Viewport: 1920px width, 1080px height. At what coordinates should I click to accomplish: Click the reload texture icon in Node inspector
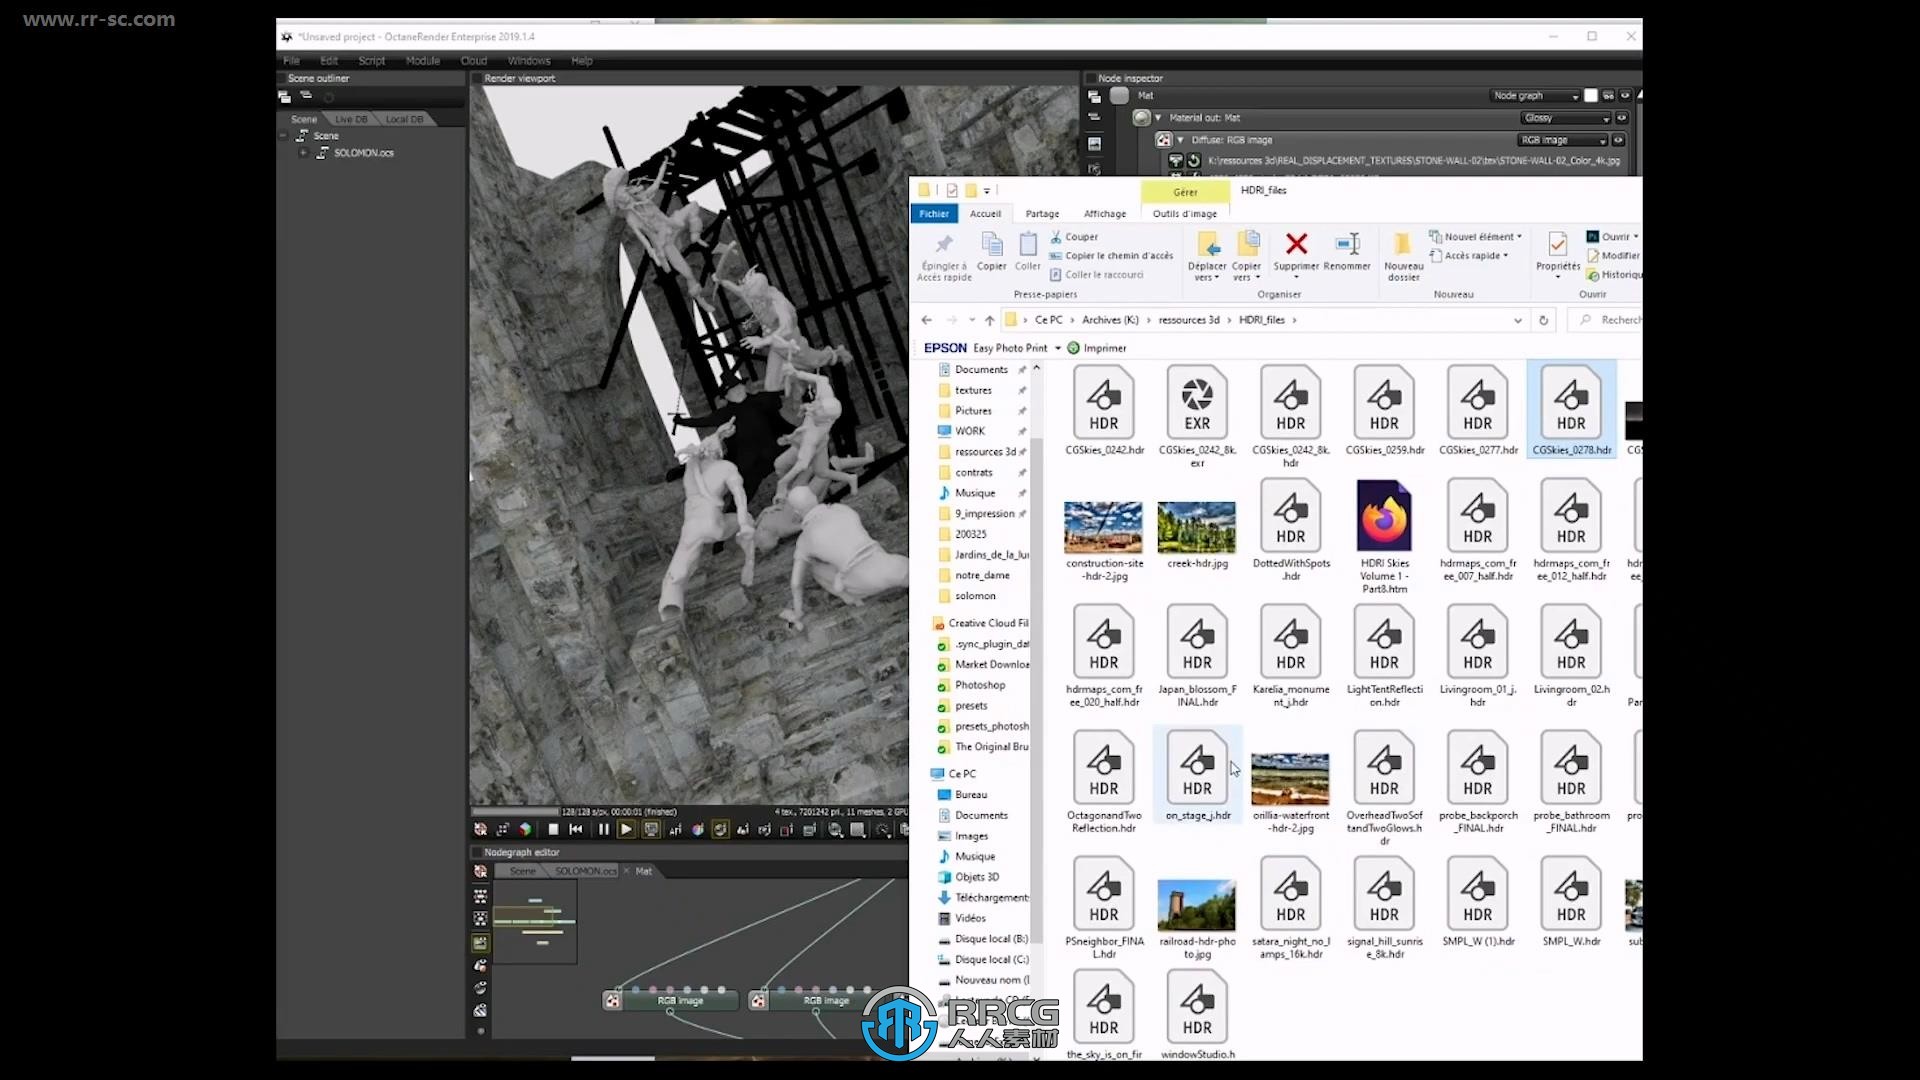1194,160
